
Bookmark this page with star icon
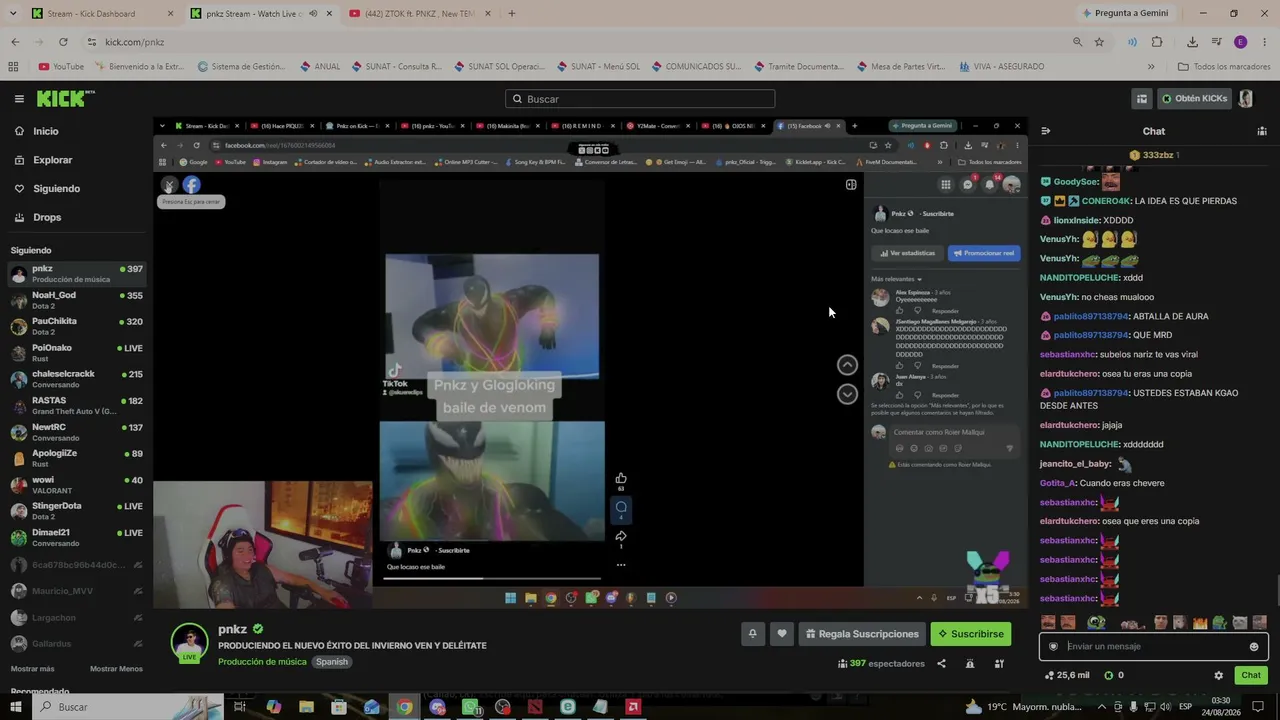click(x=1099, y=42)
